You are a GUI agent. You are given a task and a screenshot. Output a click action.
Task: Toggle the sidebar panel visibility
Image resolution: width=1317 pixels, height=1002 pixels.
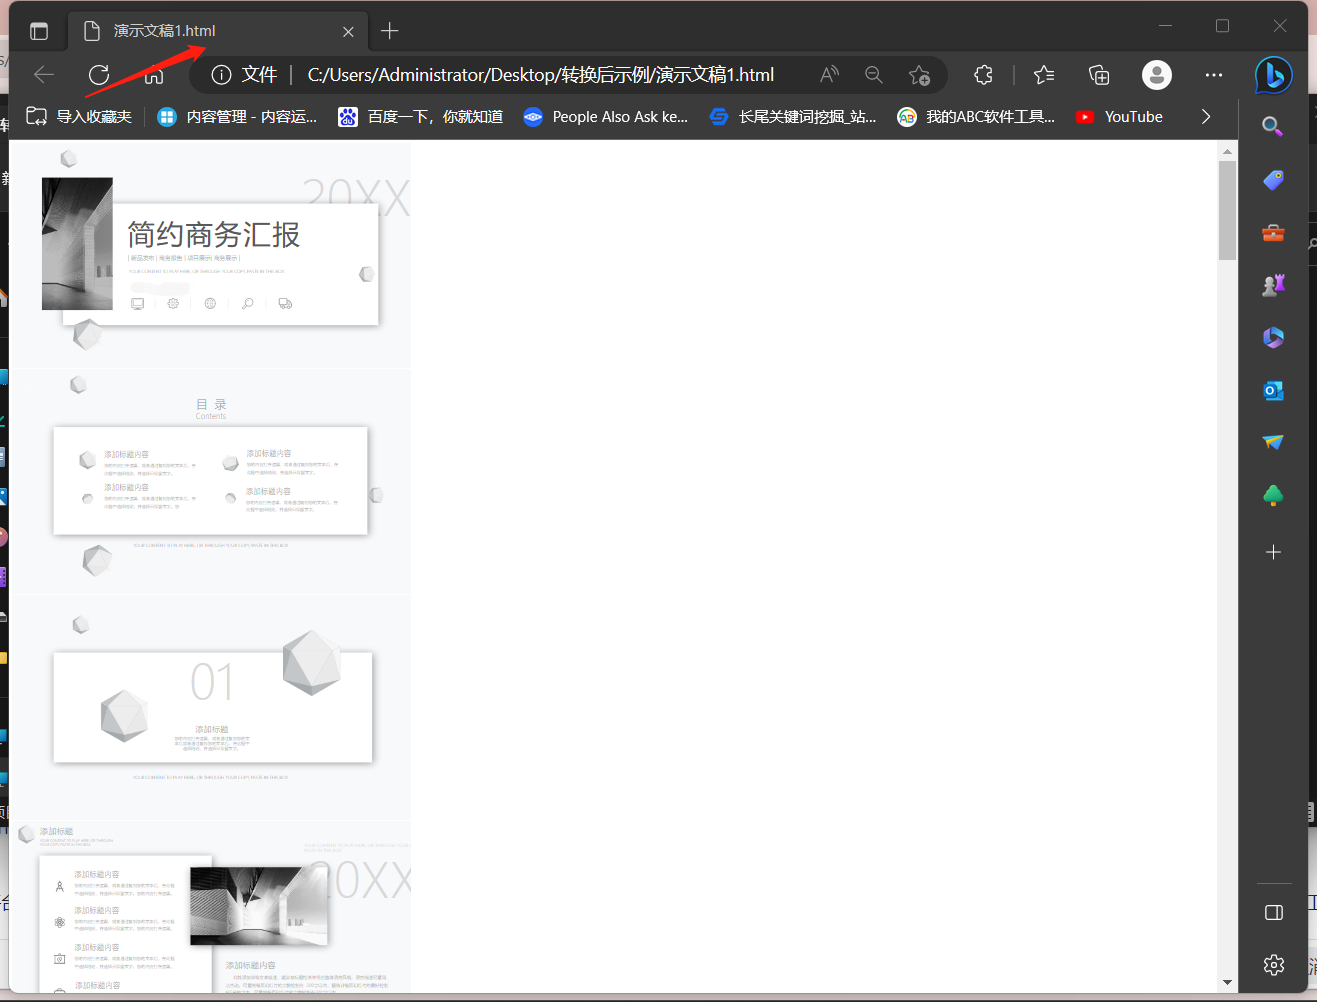pos(1273,912)
